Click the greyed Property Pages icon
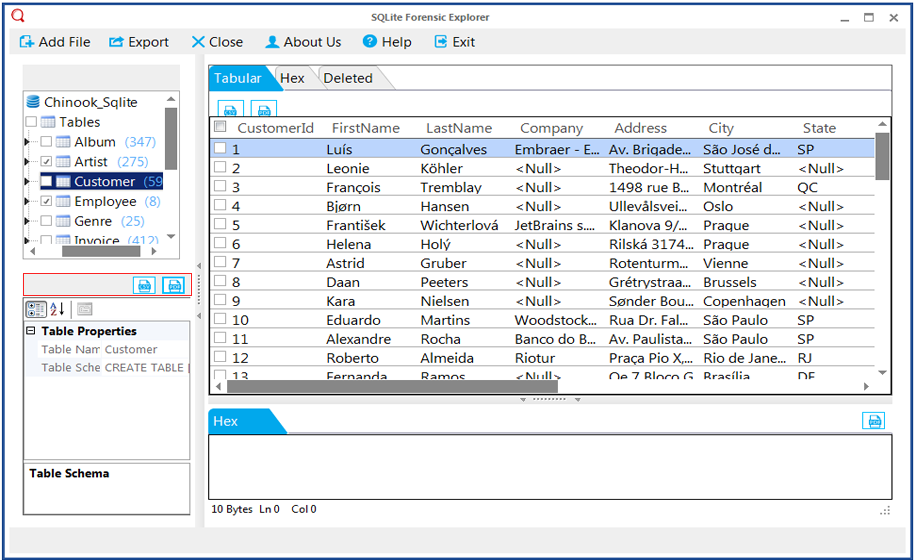 tap(85, 309)
